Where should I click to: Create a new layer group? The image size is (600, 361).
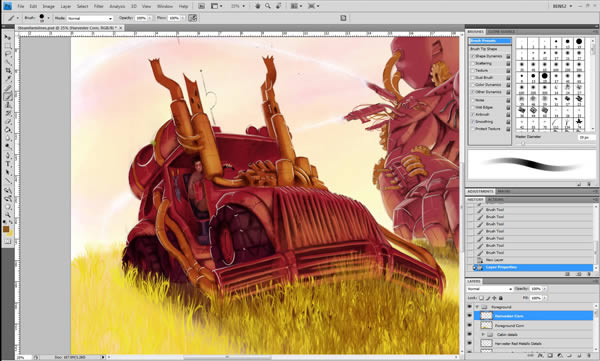point(569,356)
